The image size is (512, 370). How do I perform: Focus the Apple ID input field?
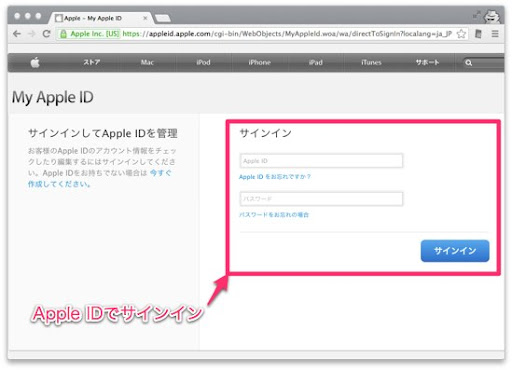[x=321, y=161]
